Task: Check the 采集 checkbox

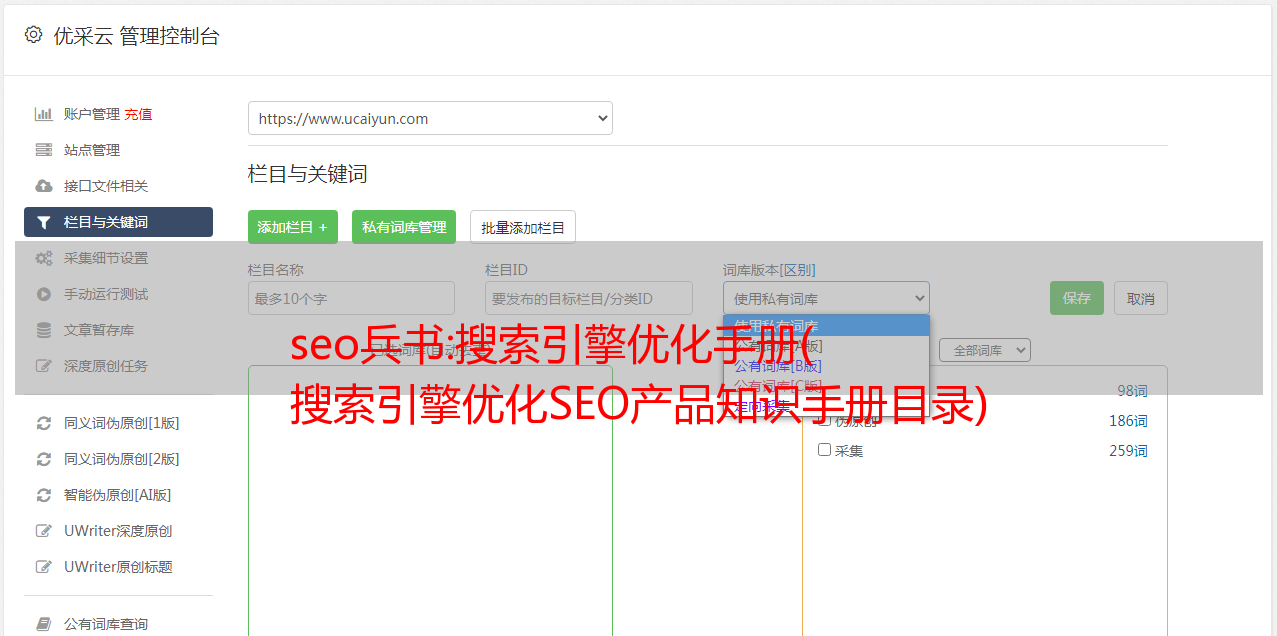Action: (x=824, y=450)
